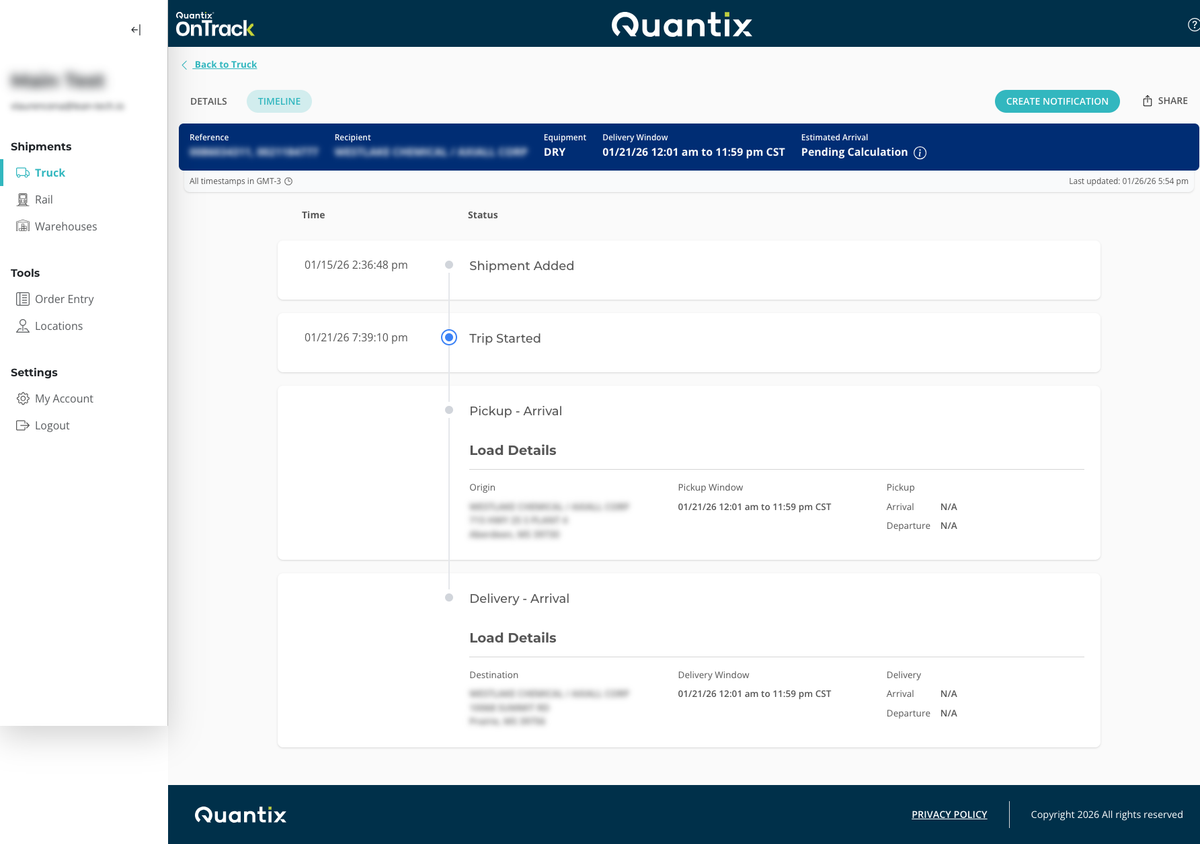This screenshot has width=1200, height=844.
Task: Click the Shipment Added timeline dot
Action: pos(449,265)
